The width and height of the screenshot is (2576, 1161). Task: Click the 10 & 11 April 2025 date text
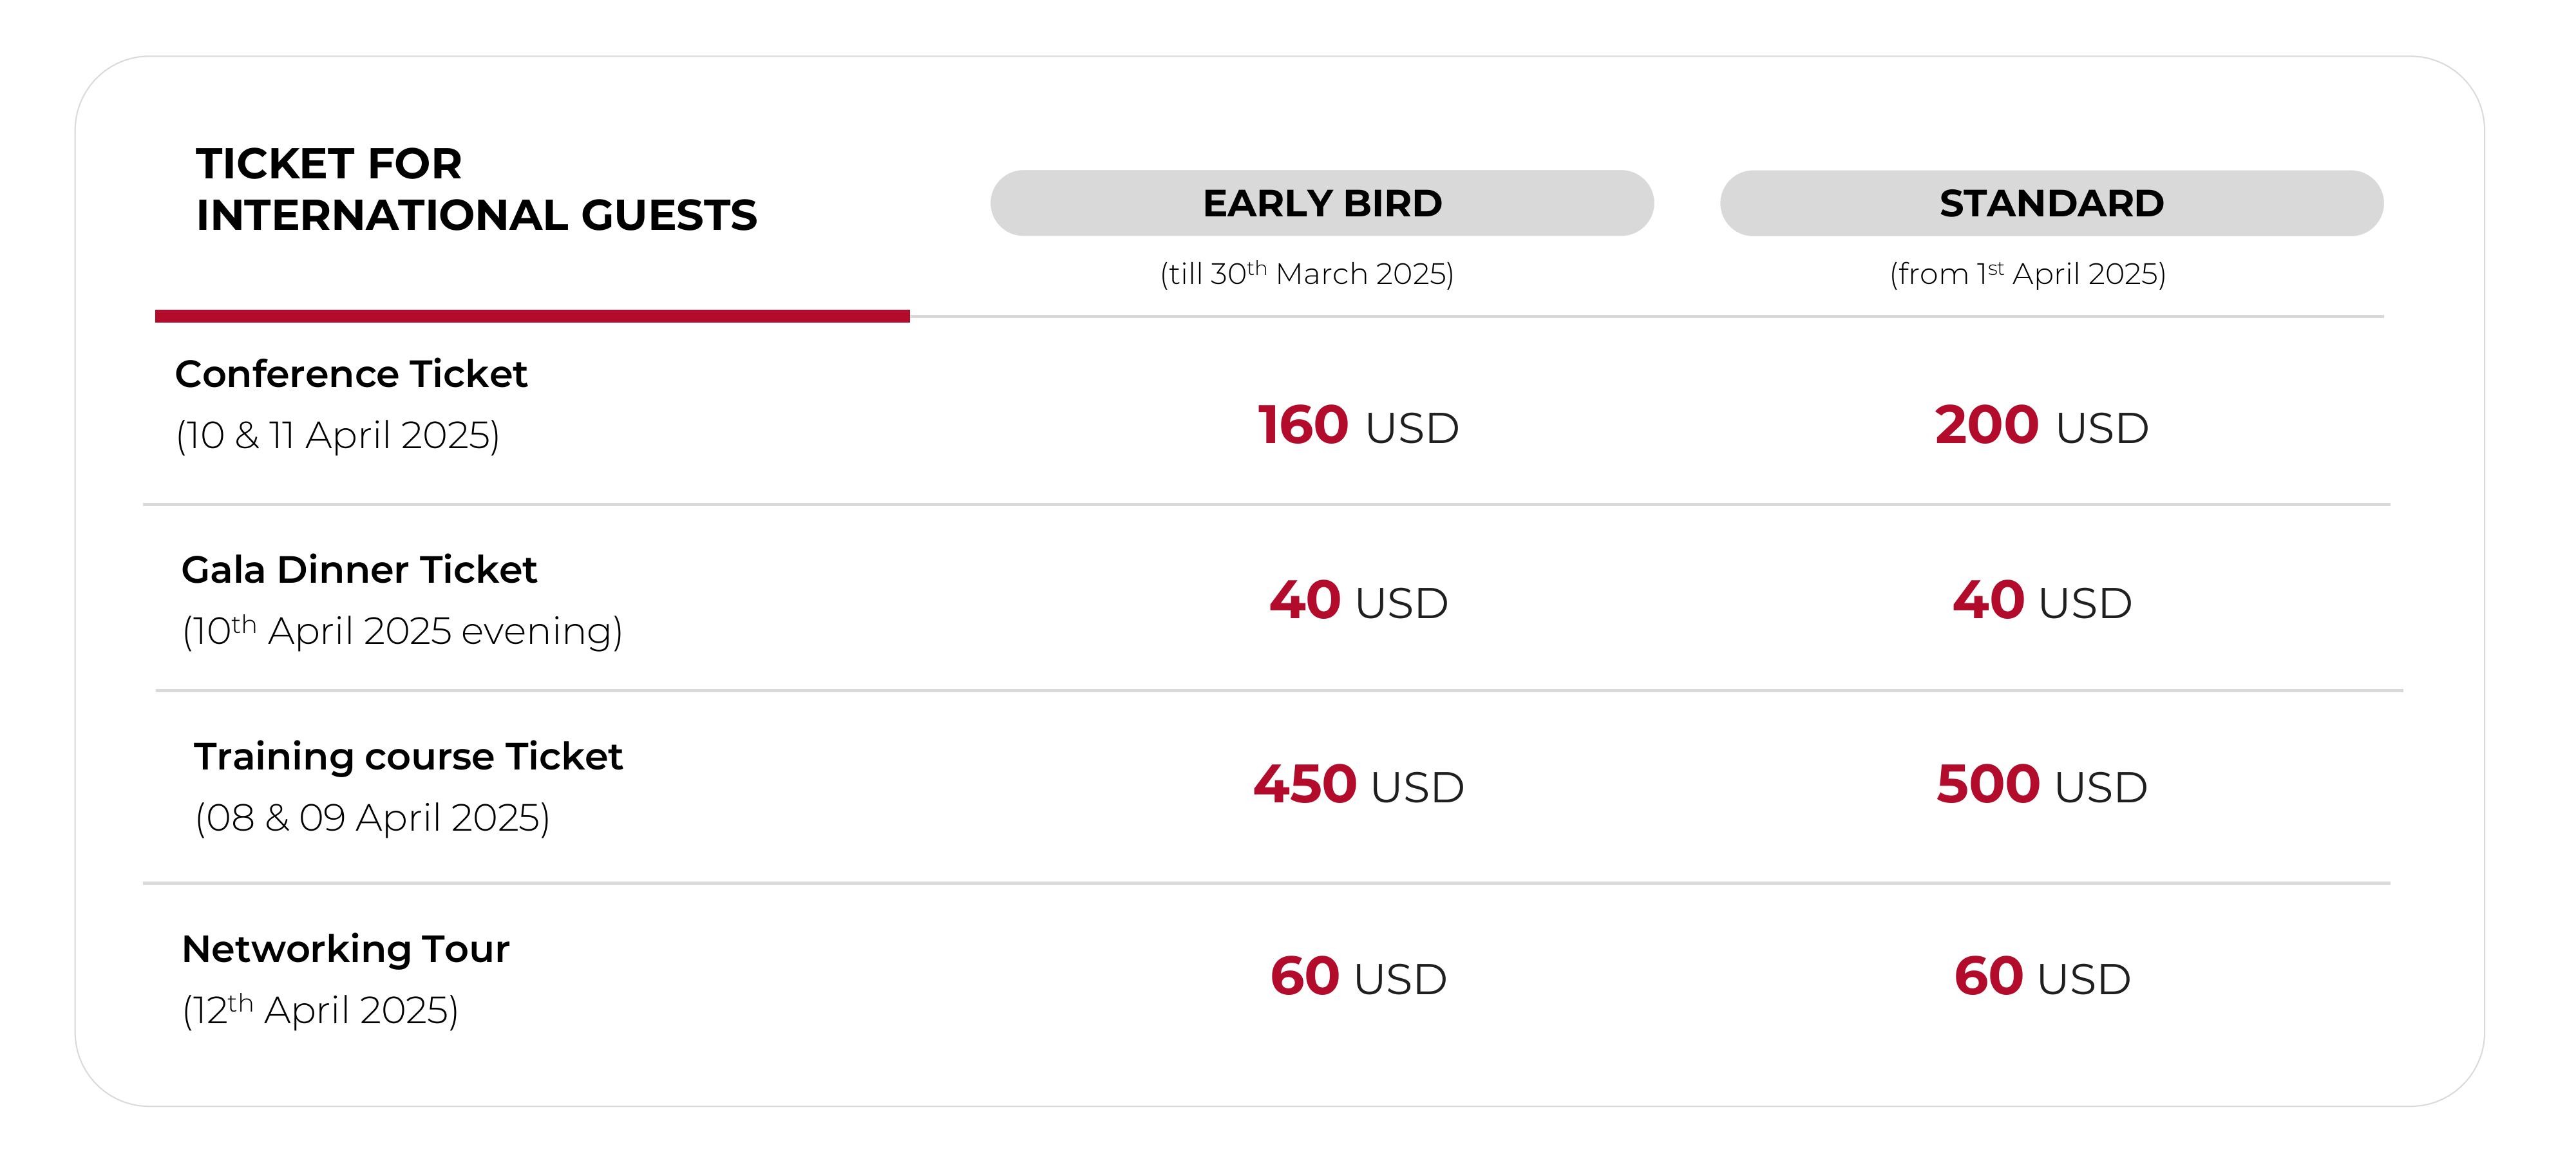[x=338, y=436]
